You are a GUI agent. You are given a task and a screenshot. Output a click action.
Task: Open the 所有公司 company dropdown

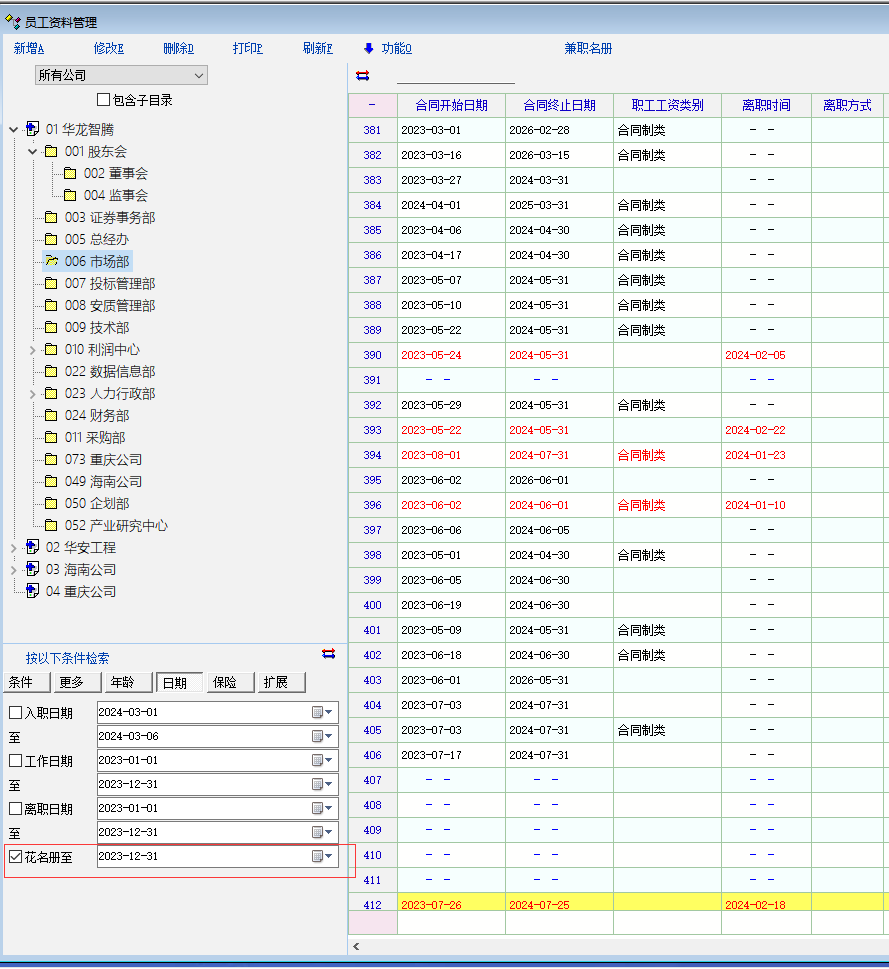point(200,75)
